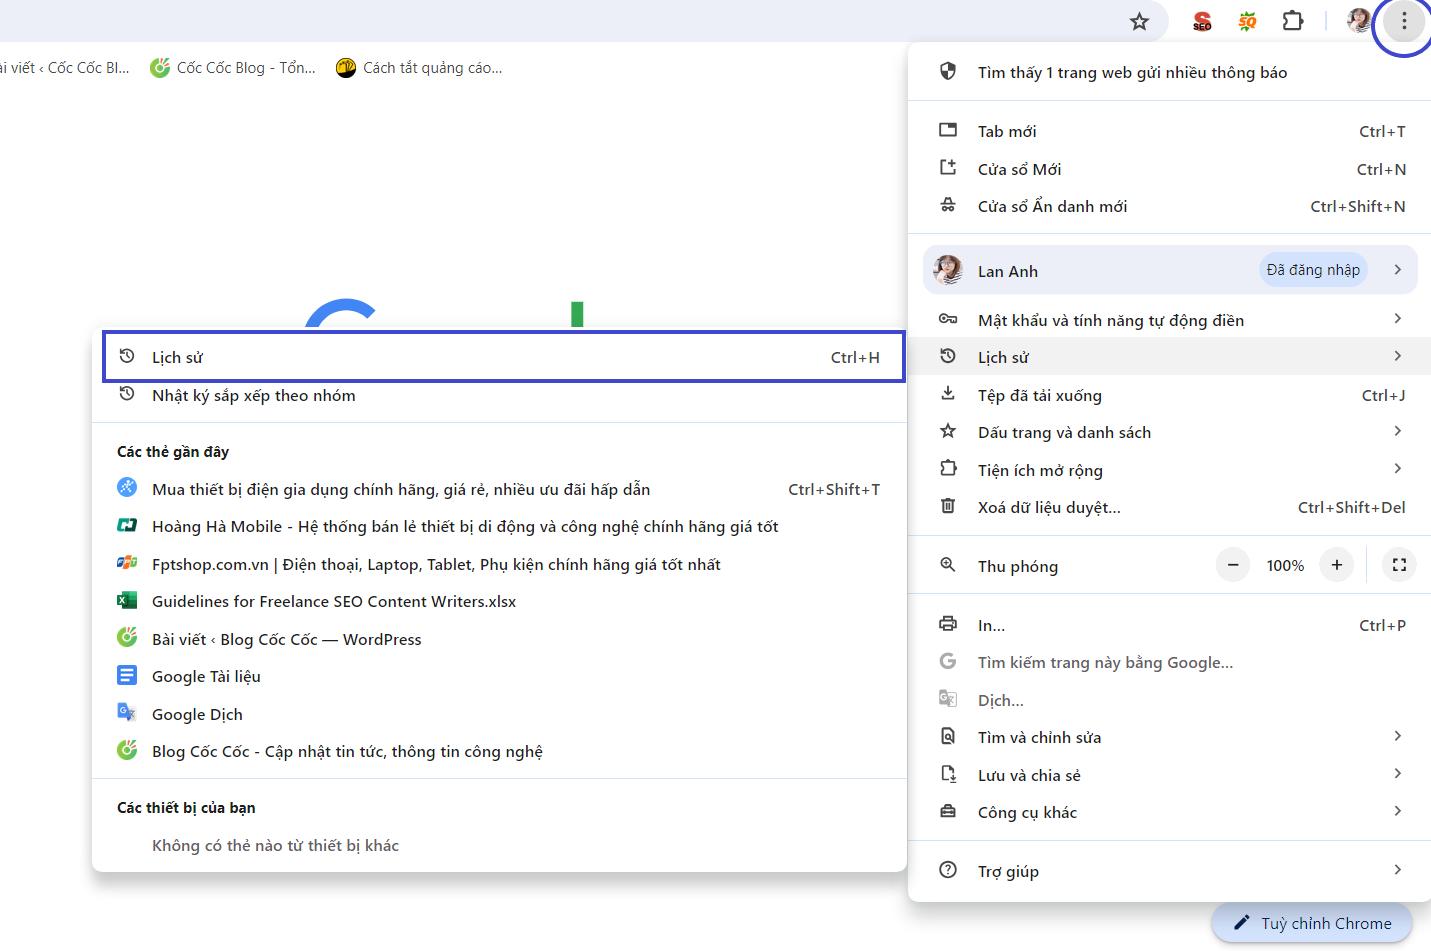Reopen Hoàng Hà Mobile recent tab
The width and height of the screenshot is (1431, 951).
(499, 526)
